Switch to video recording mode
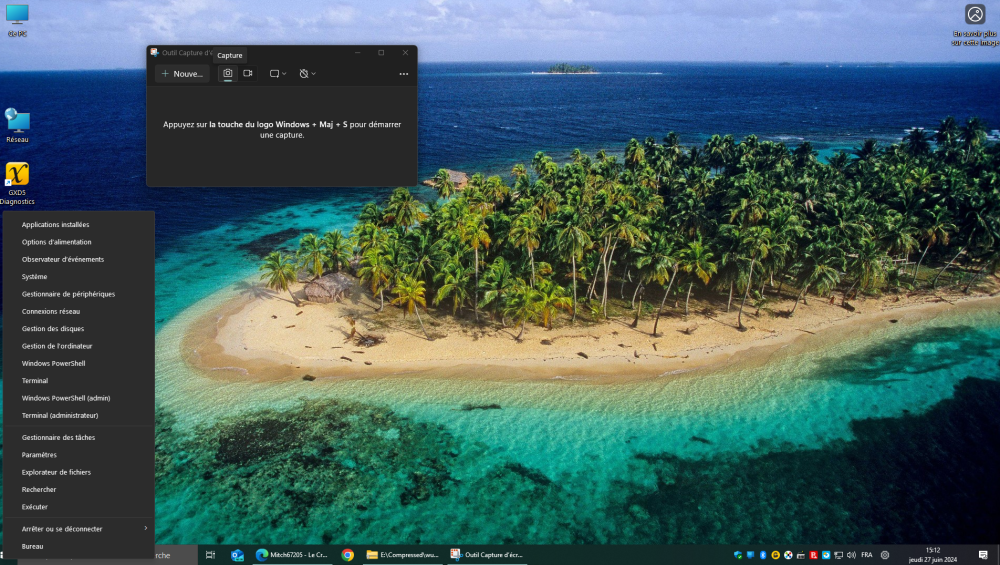This screenshot has width=1000, height=565. click(248, 74)
